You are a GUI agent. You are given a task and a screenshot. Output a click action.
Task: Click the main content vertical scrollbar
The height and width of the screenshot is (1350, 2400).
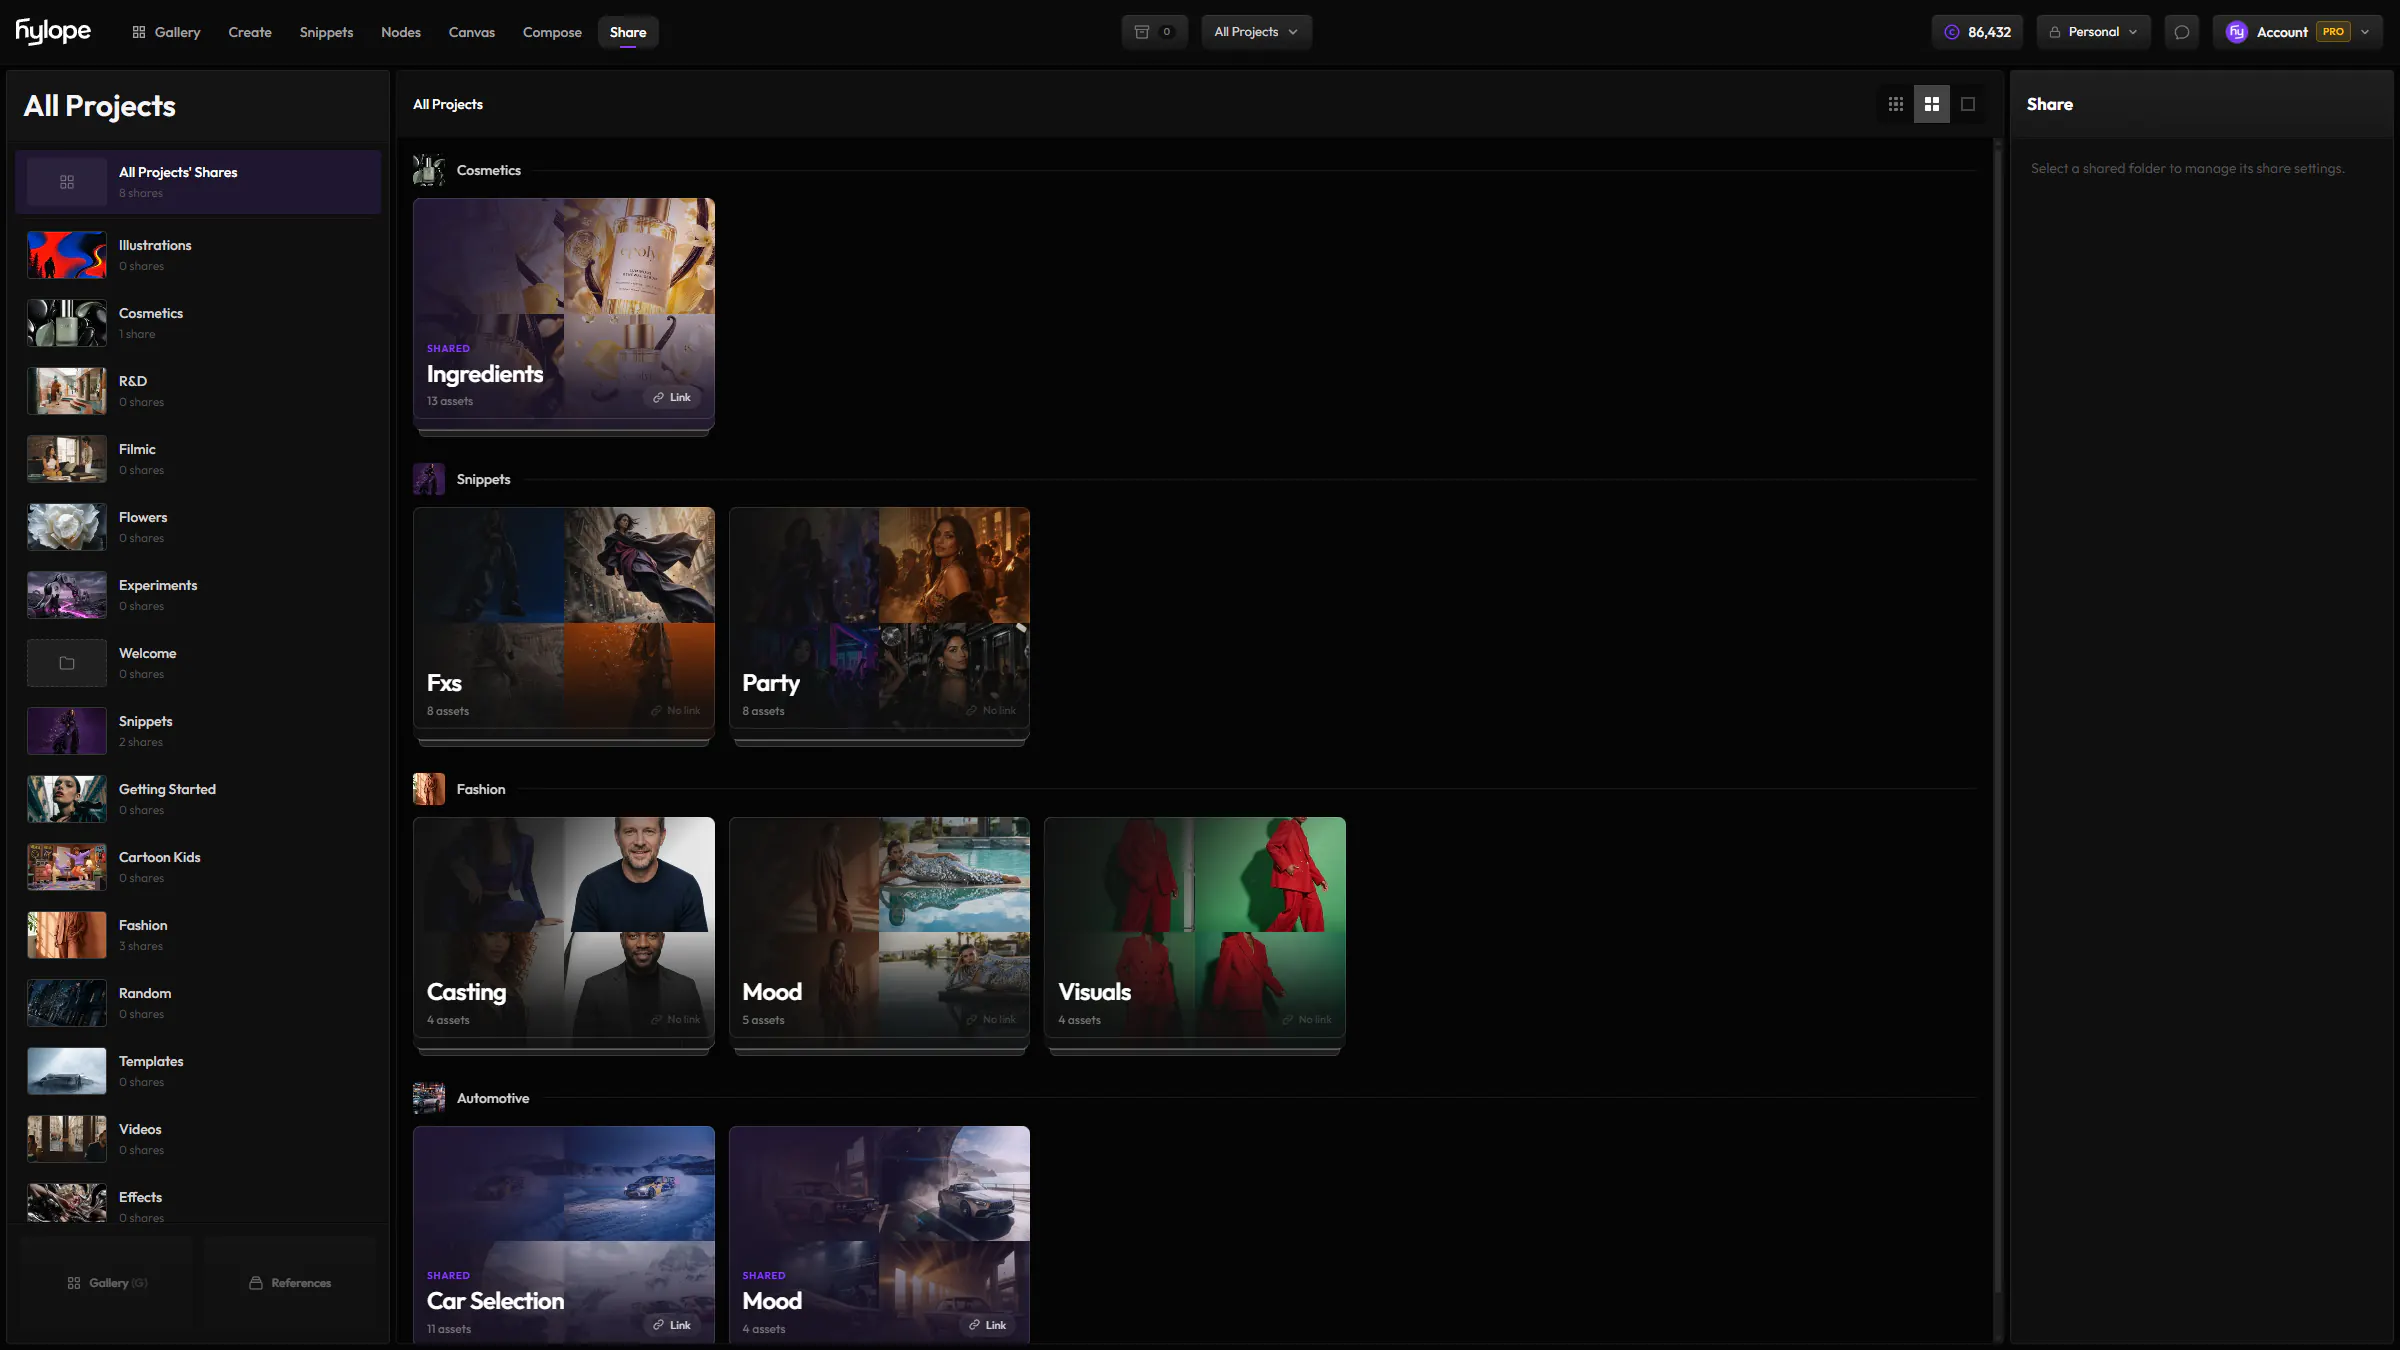click(1998, 720)
